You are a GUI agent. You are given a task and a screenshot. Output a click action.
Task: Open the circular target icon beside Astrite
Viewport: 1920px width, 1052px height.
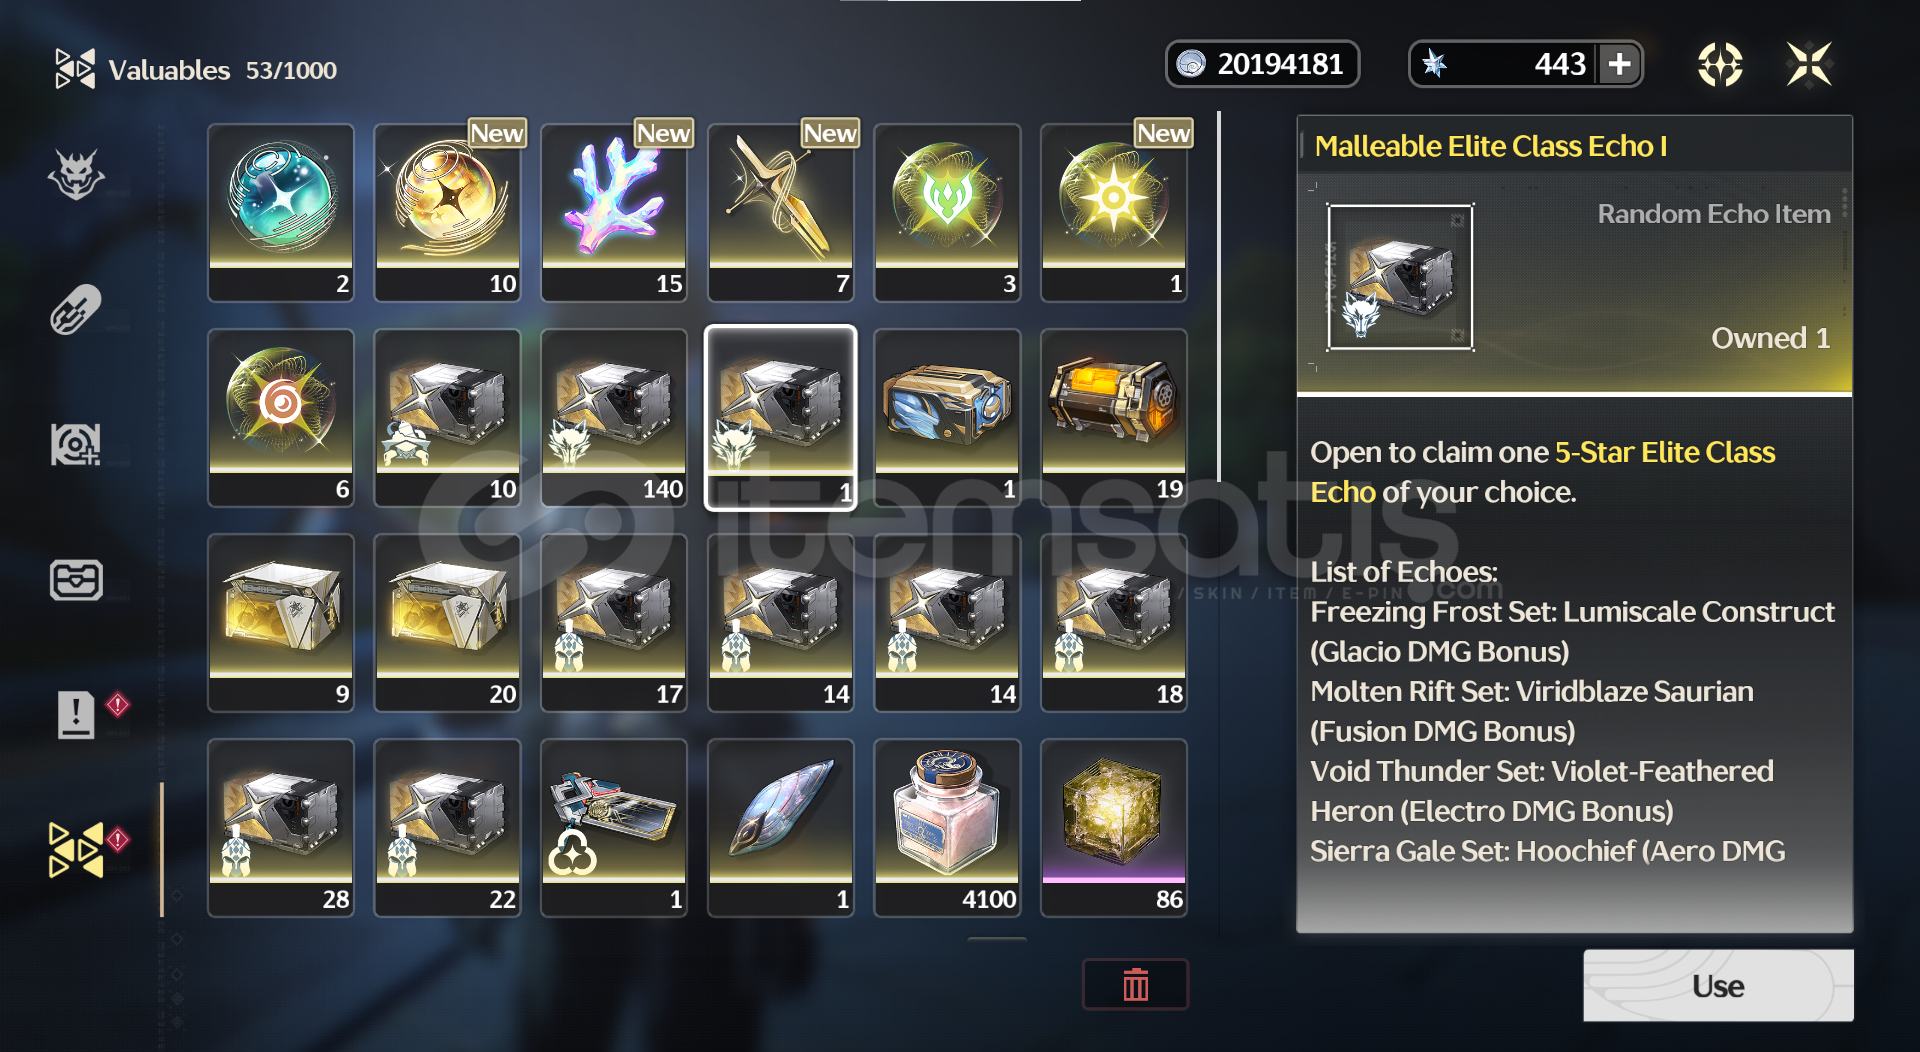click(1720, 64)
